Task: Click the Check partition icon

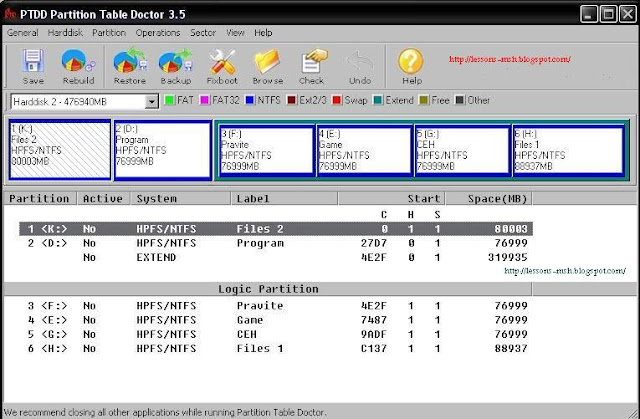Action: tap(313, 61)
